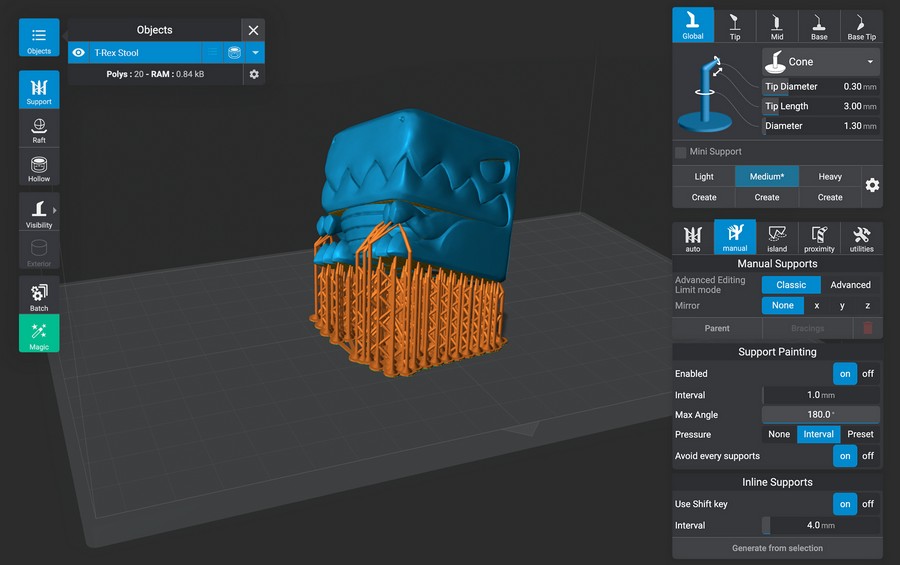Click the red delete trash icon
The height and width of the screenshot is (565, 900).
[x=868, y=328]
